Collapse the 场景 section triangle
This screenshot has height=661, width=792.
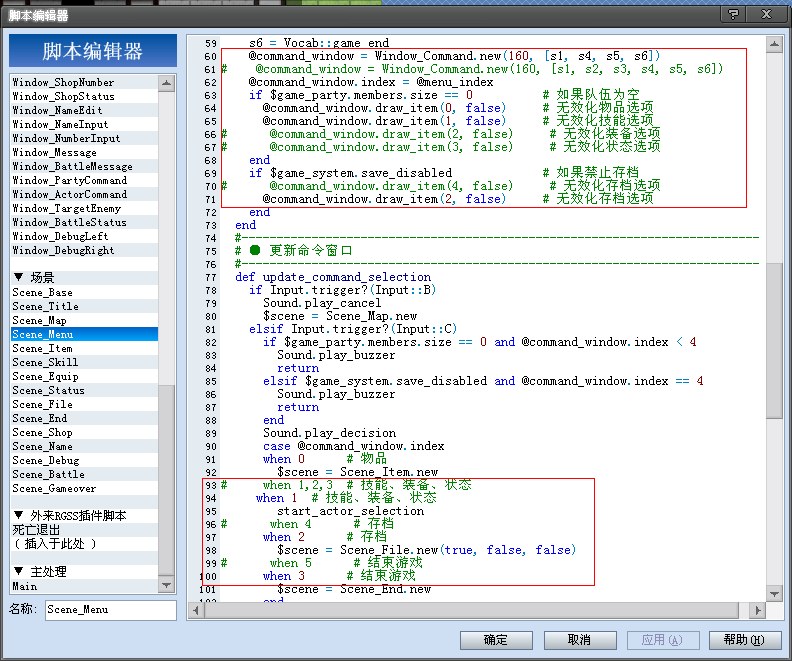click(x=19, y=277)
